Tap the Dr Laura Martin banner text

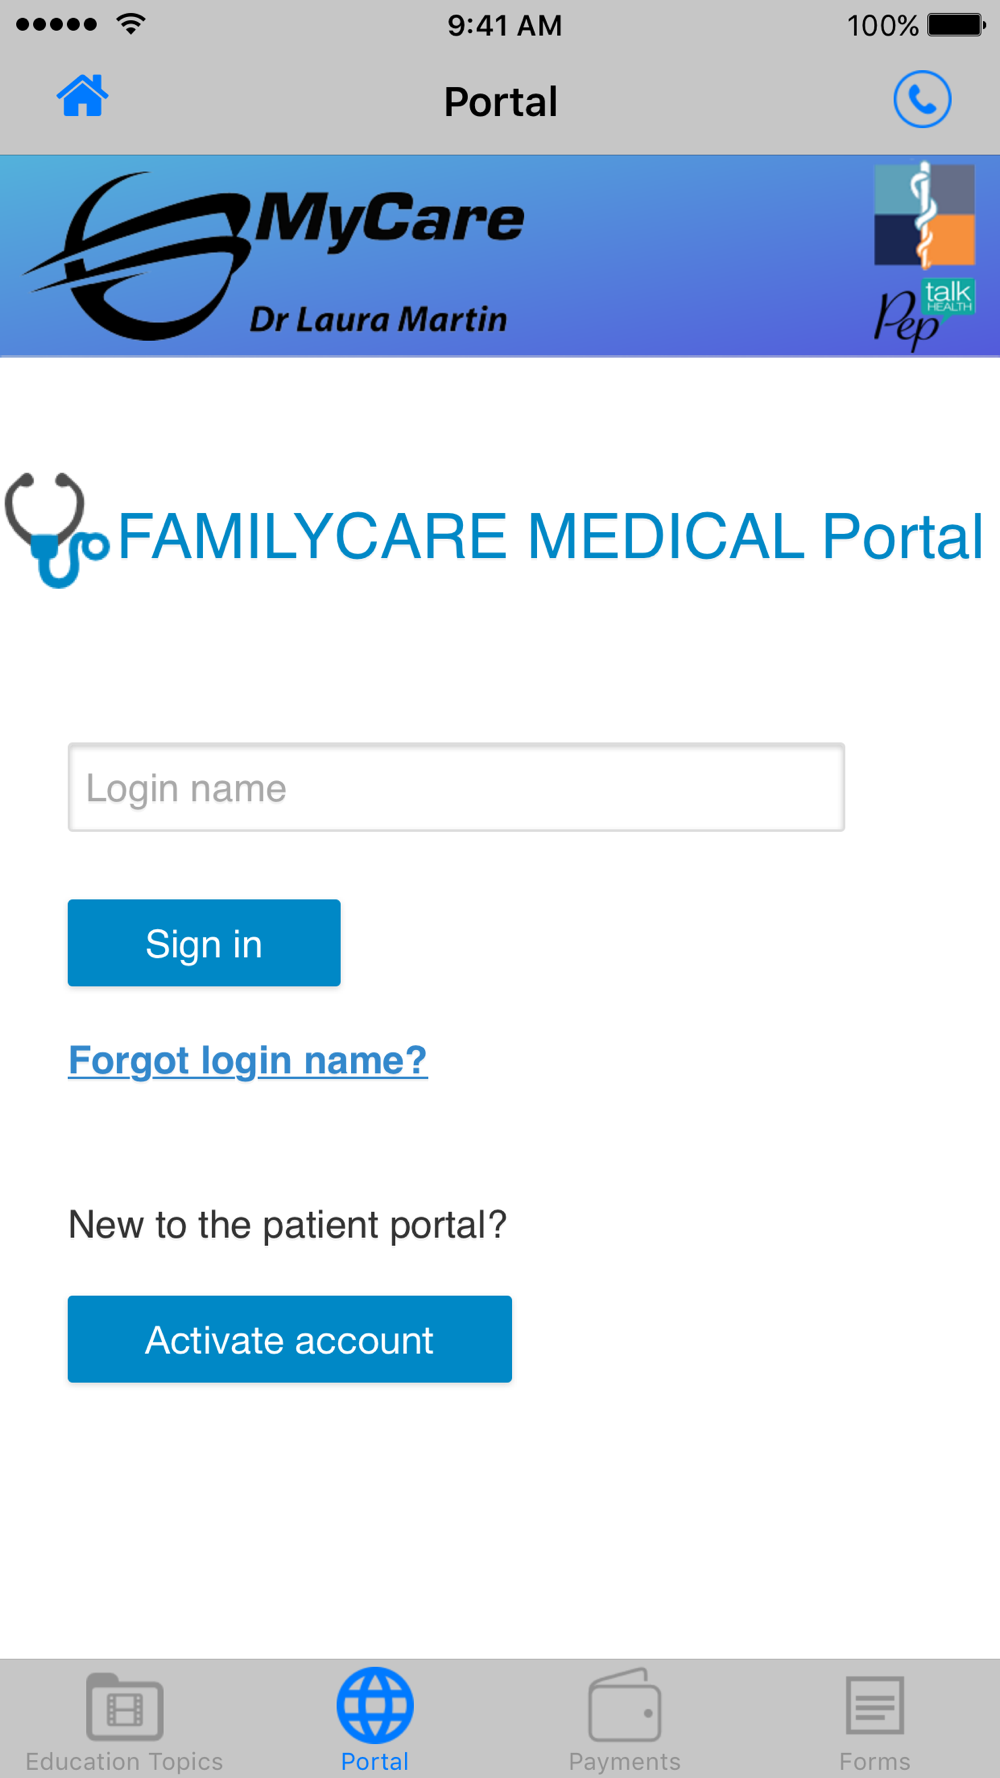pyautogui.click(x=378, y=320)
